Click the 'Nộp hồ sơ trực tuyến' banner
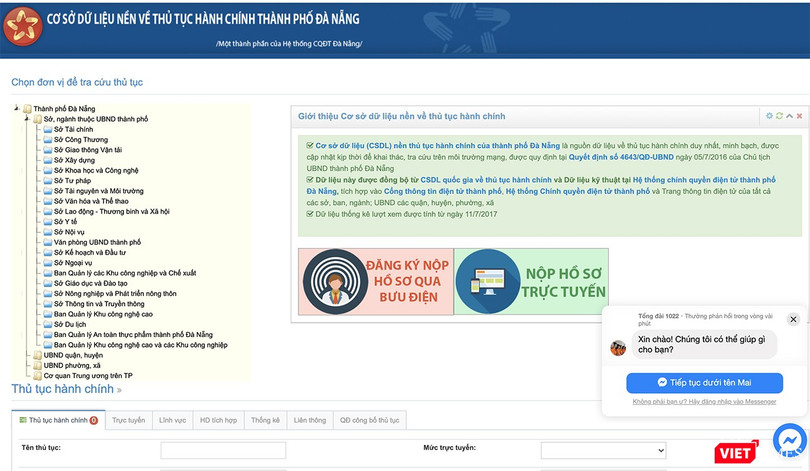Viewport: 810px width, 471px height. pyautogui.click(x=530, y=281)
